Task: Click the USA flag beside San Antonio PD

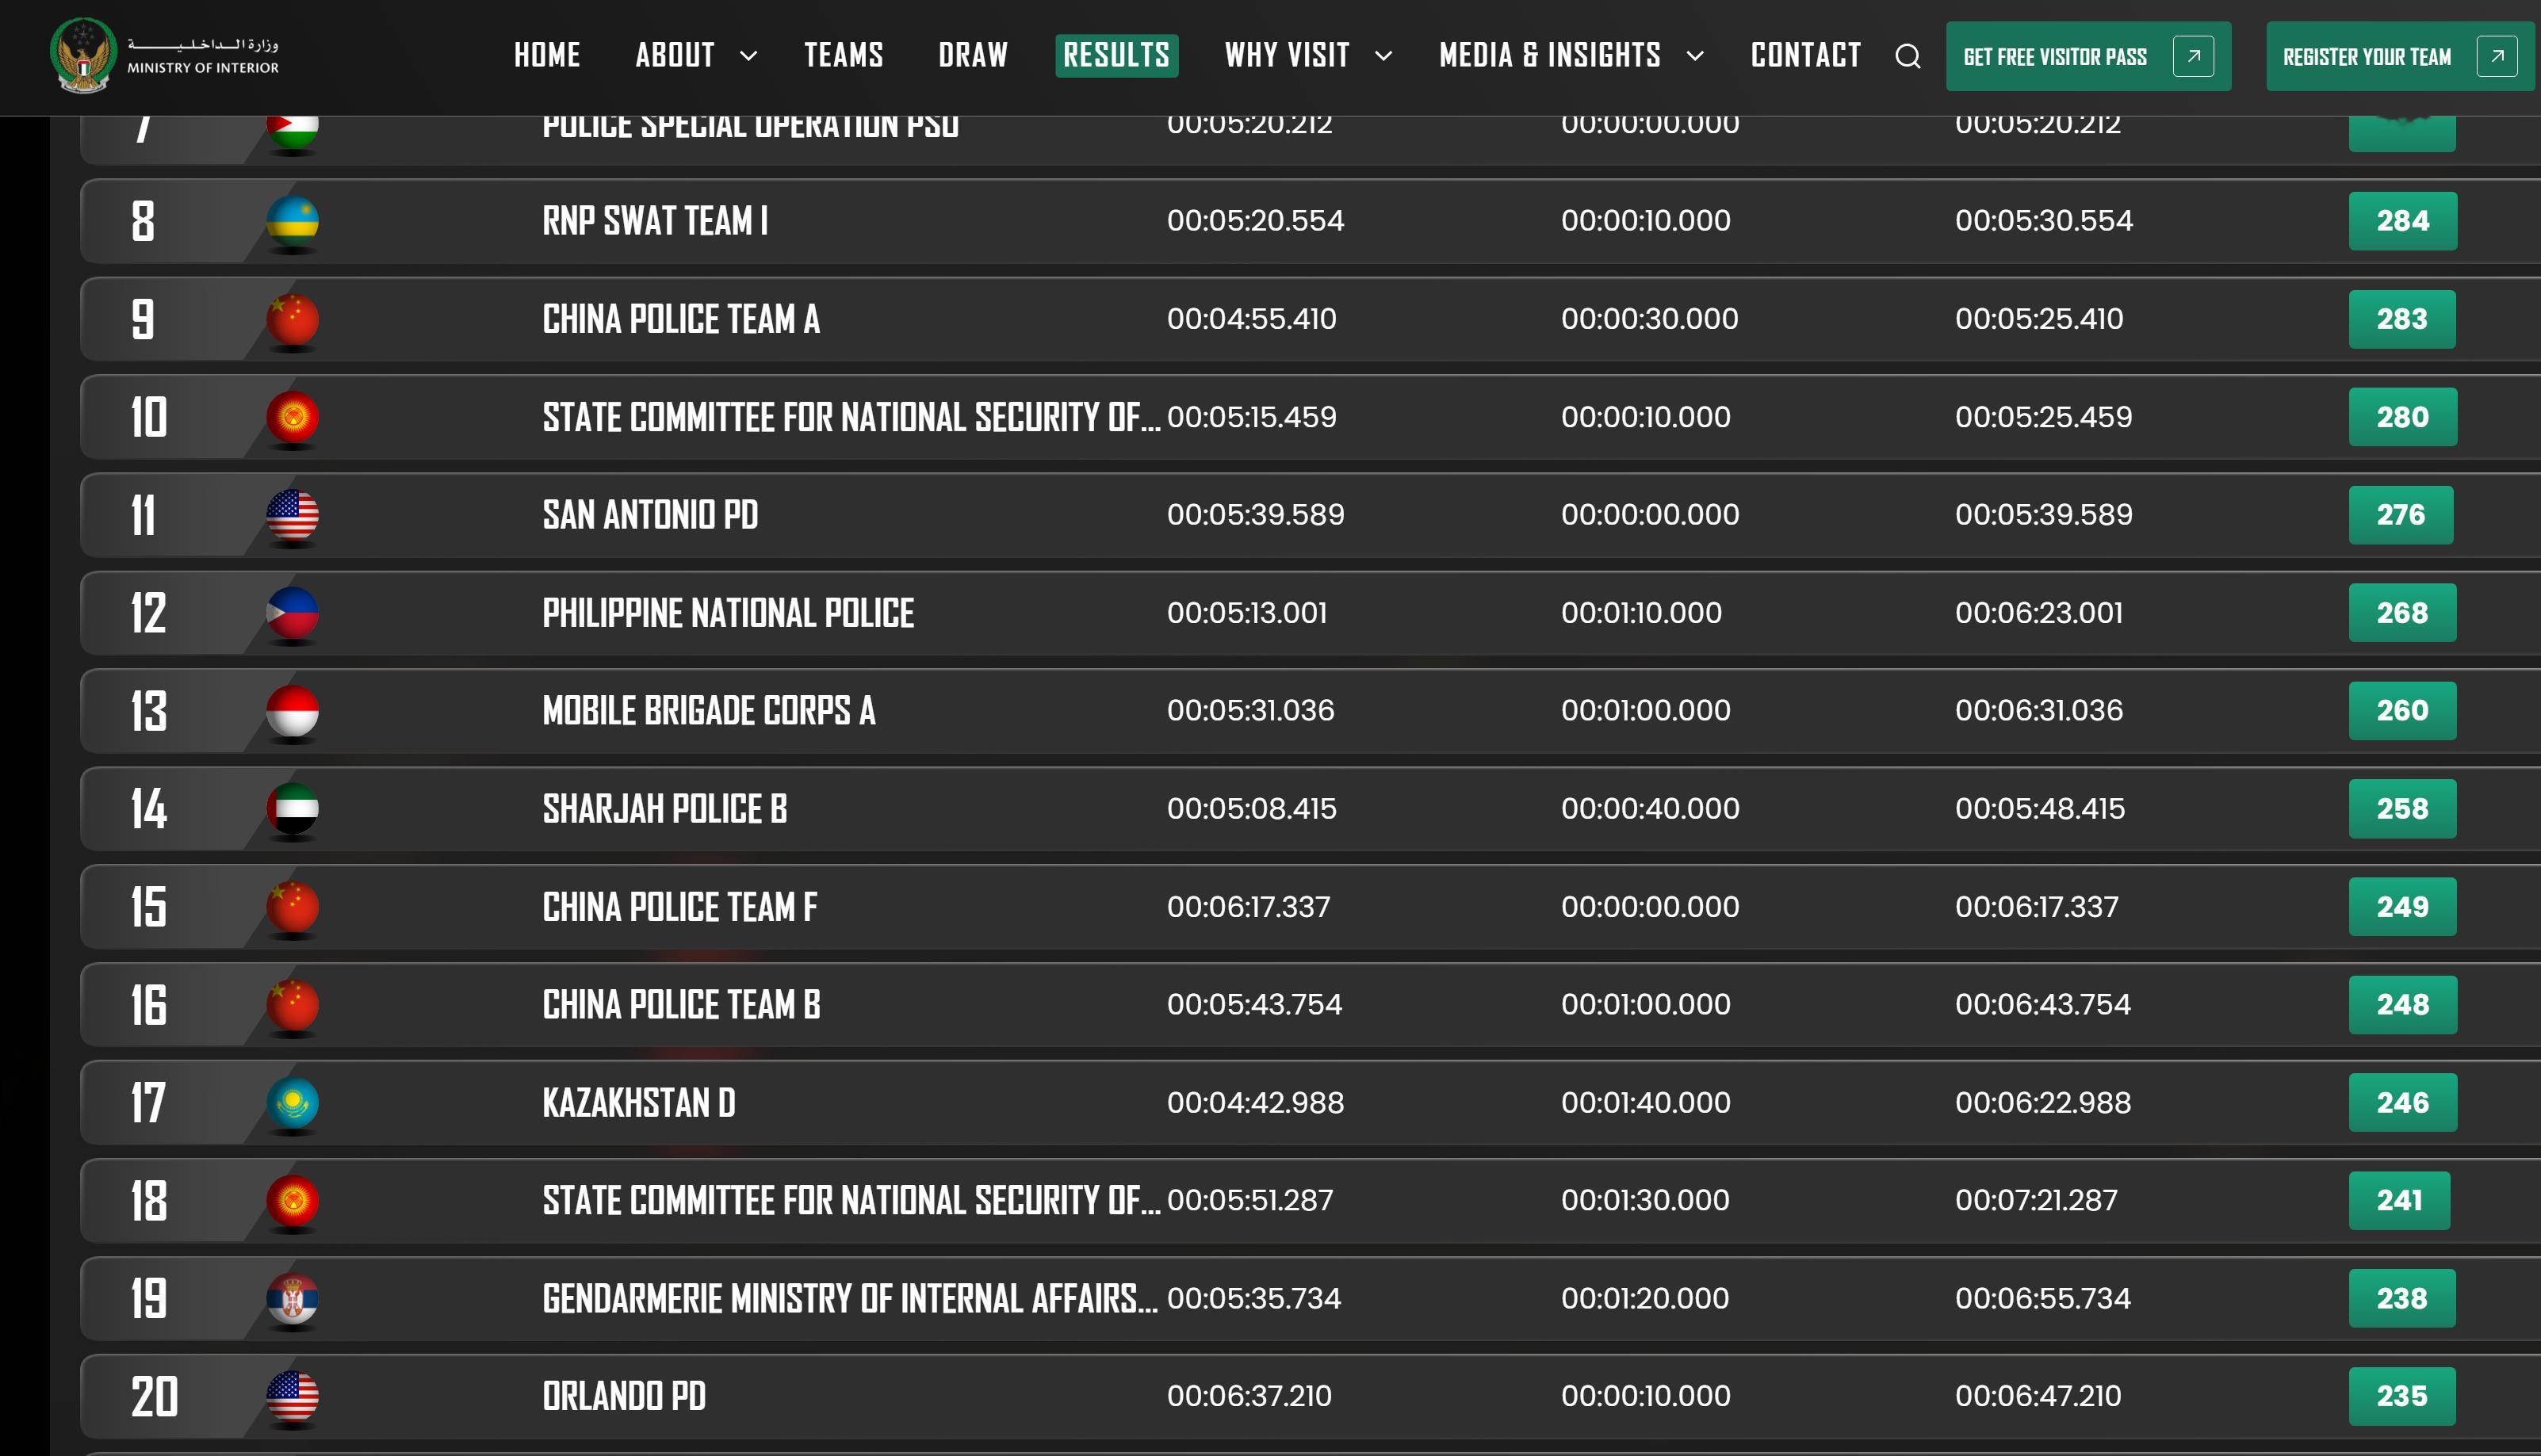Action: coord(292,515)
